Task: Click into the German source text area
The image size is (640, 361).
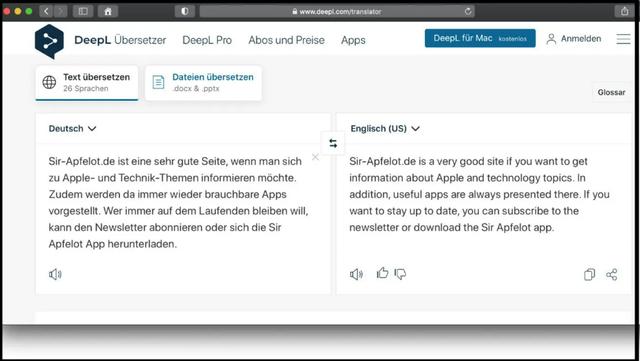Action: (178, 203)
